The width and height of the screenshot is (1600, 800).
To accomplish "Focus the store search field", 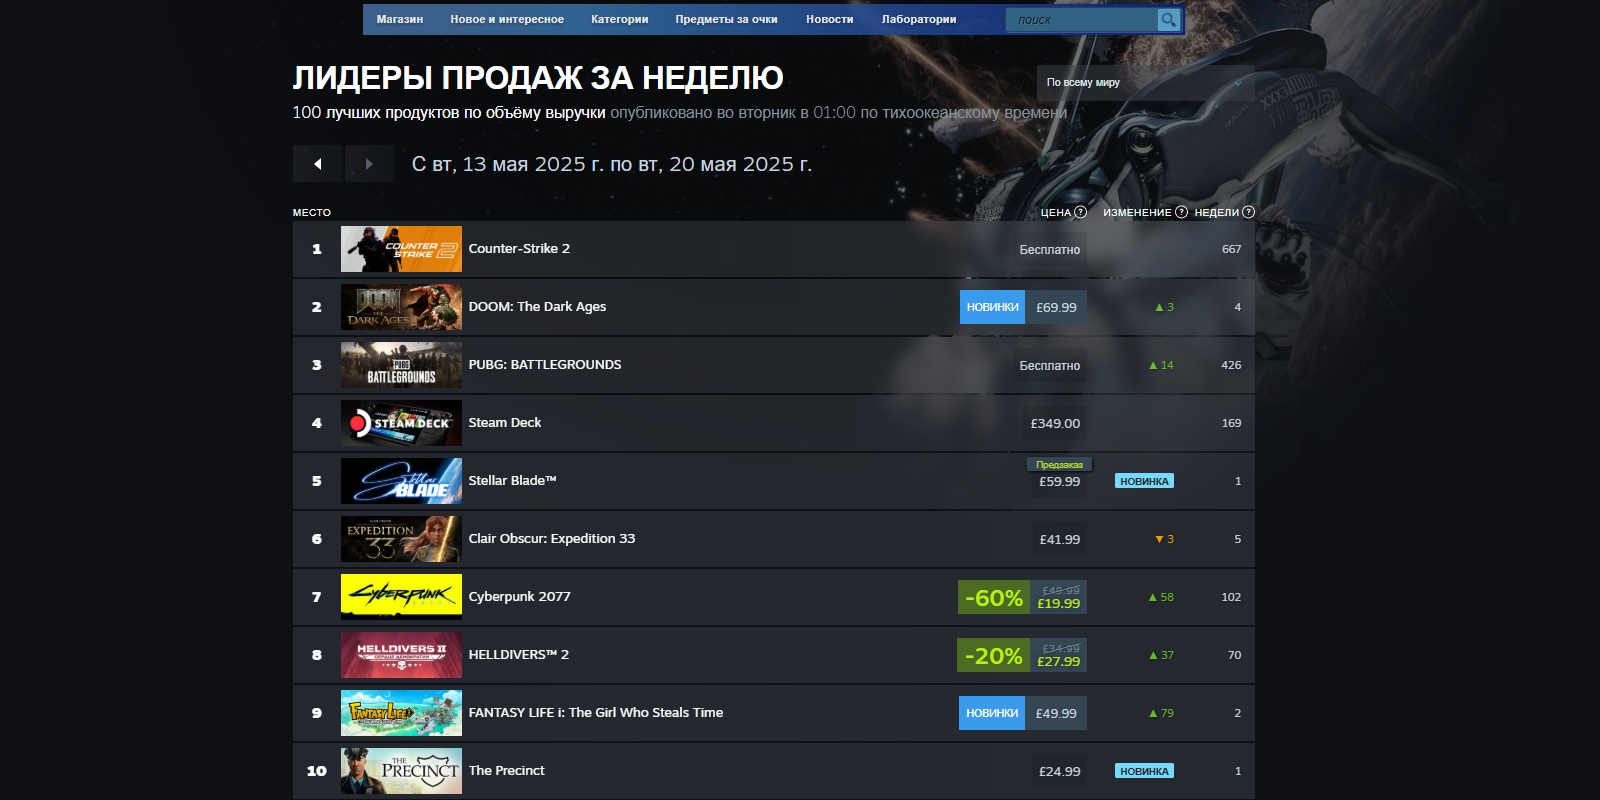I will pos(1082,20).
